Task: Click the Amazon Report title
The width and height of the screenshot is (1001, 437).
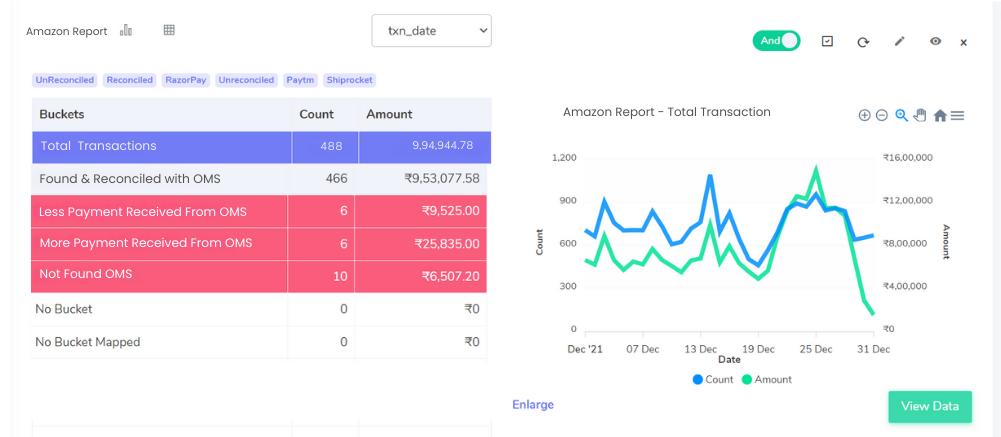Action: pos(67,31)
